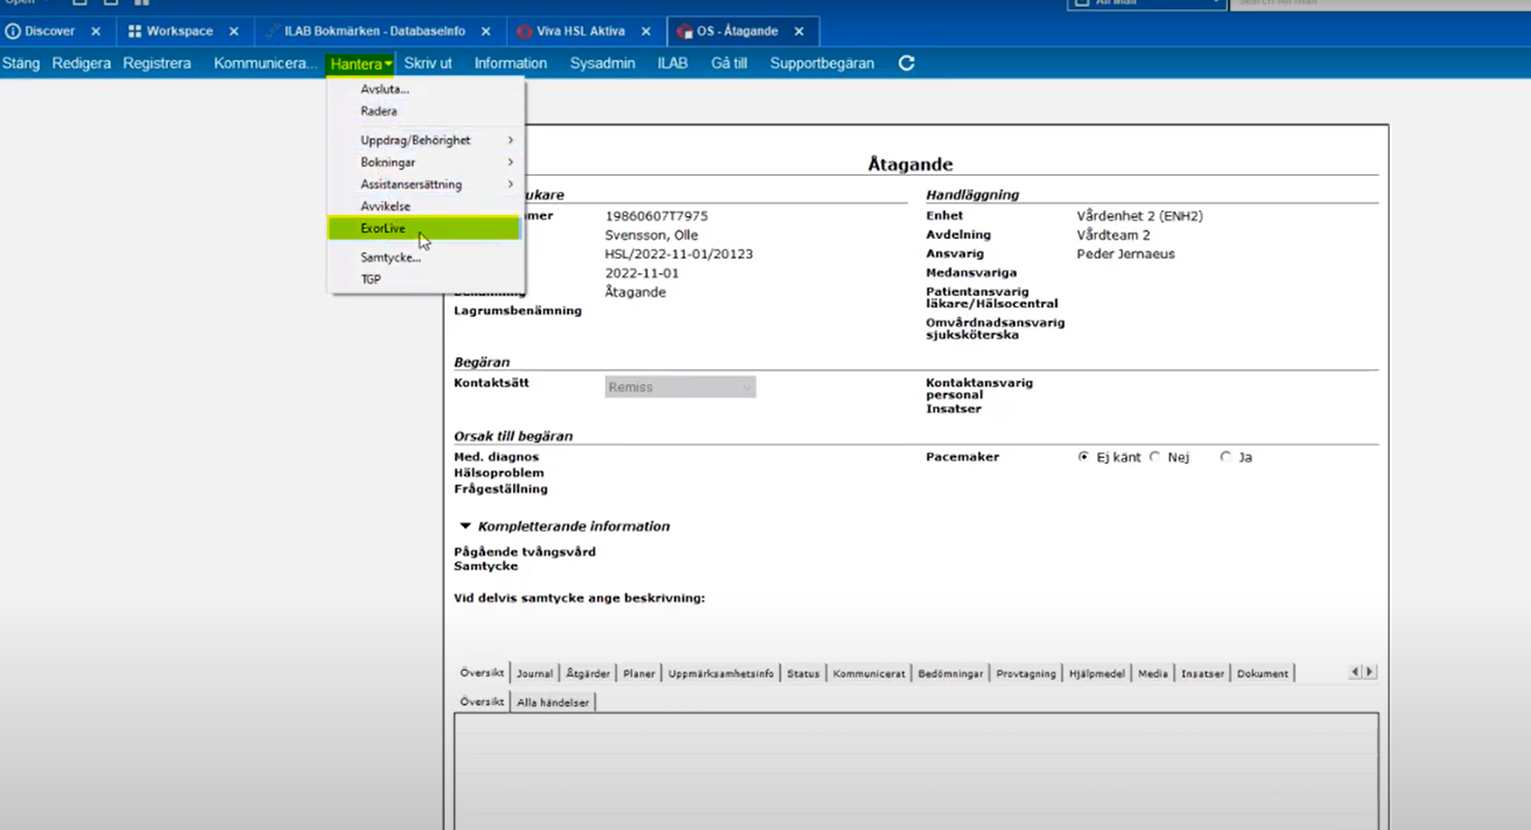The height and width of the screenshot is (830, 1531).
Task: Open the Media tab
Action: pos(1153,673)
